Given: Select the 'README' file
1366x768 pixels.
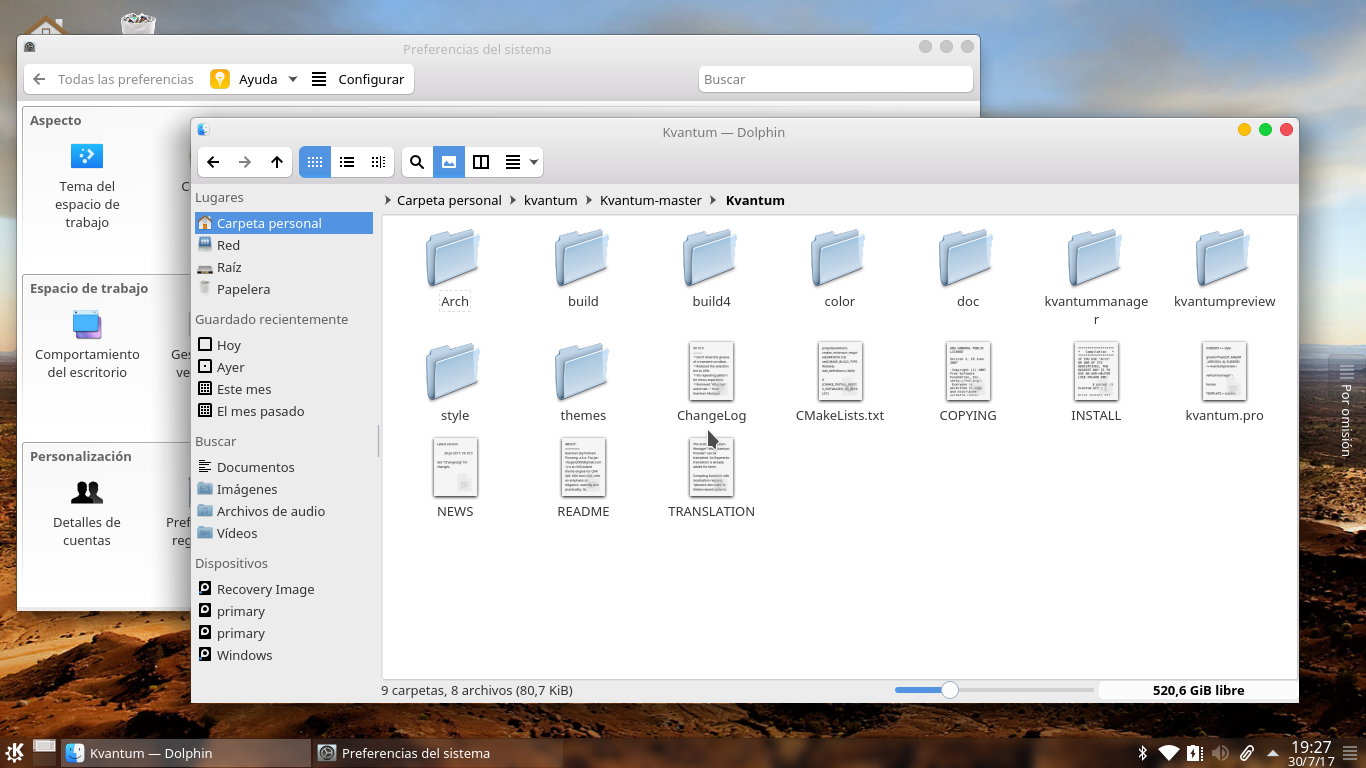Looking at the screenshot, I should [x=583, y=478].
